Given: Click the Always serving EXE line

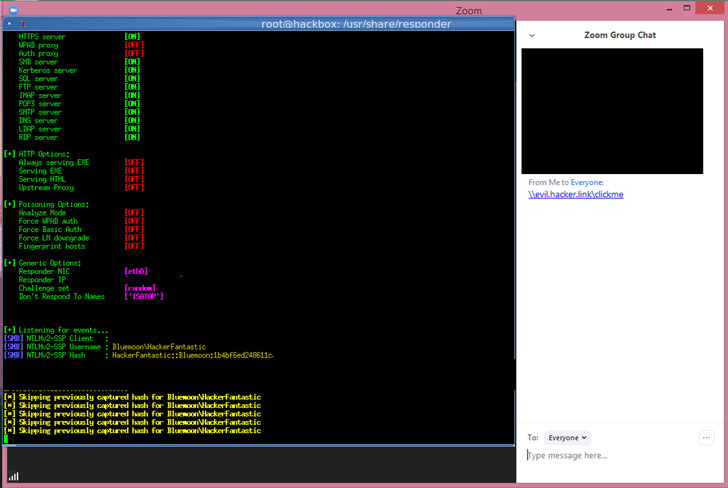Looking at the screenshot, I should (x=81, y=162).
